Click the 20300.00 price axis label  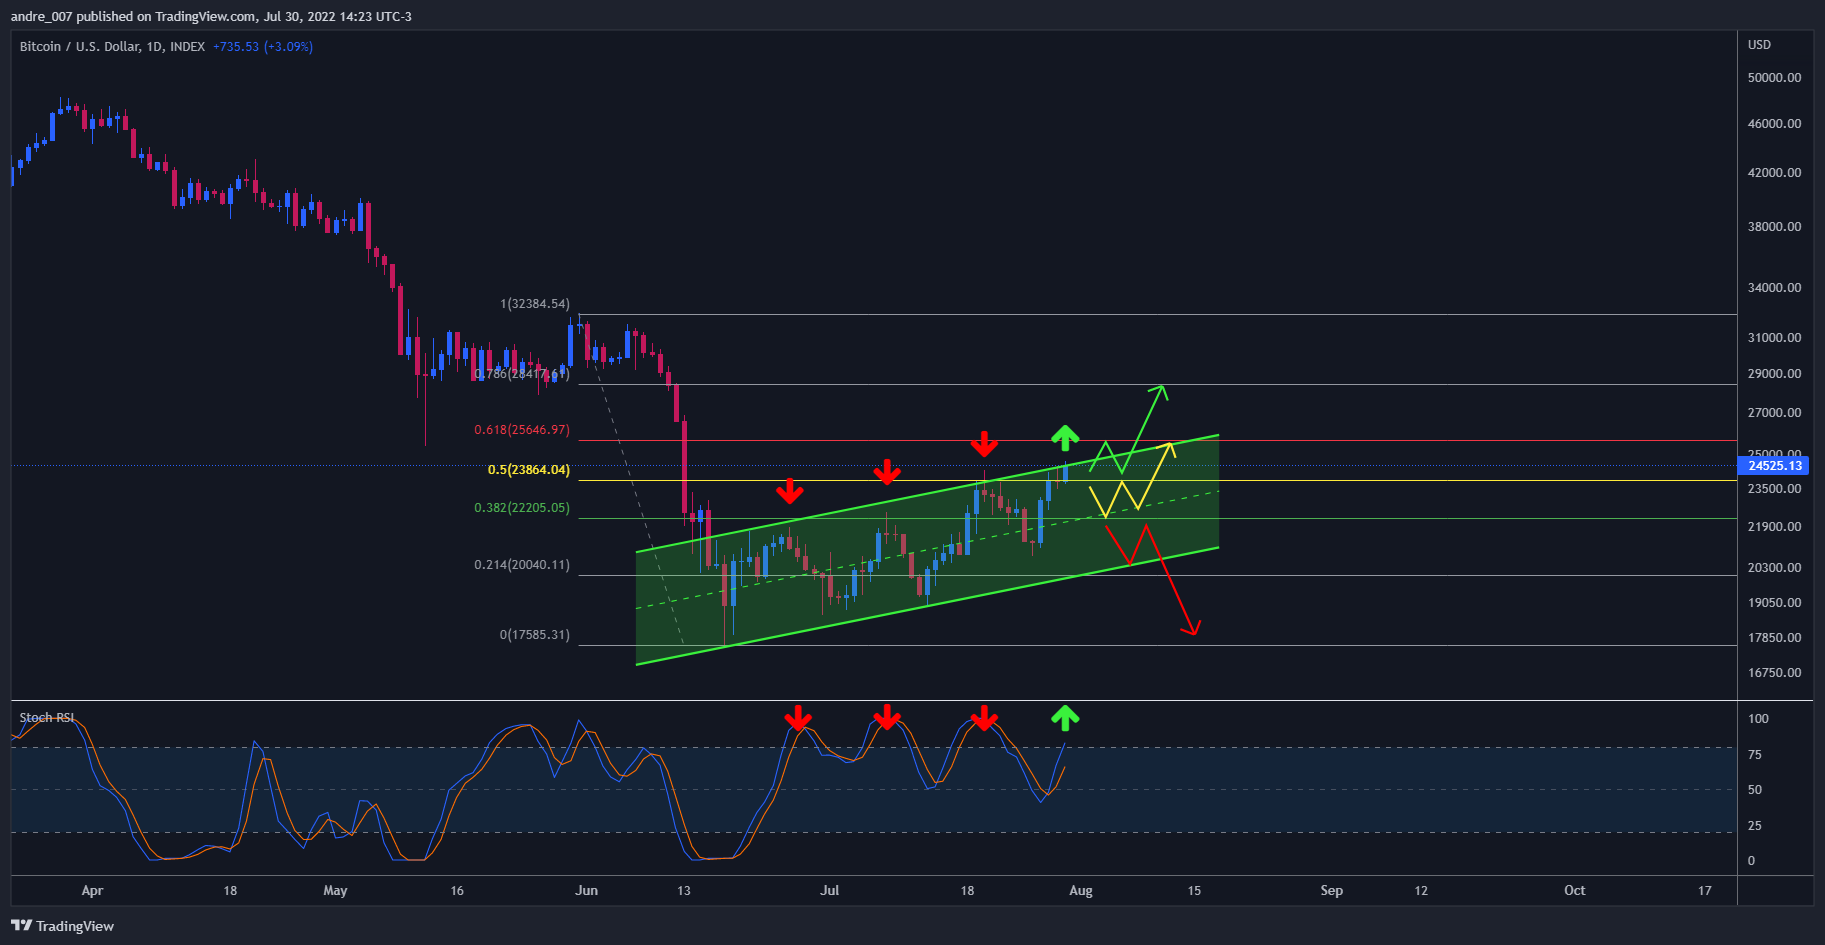(1774, 568)
